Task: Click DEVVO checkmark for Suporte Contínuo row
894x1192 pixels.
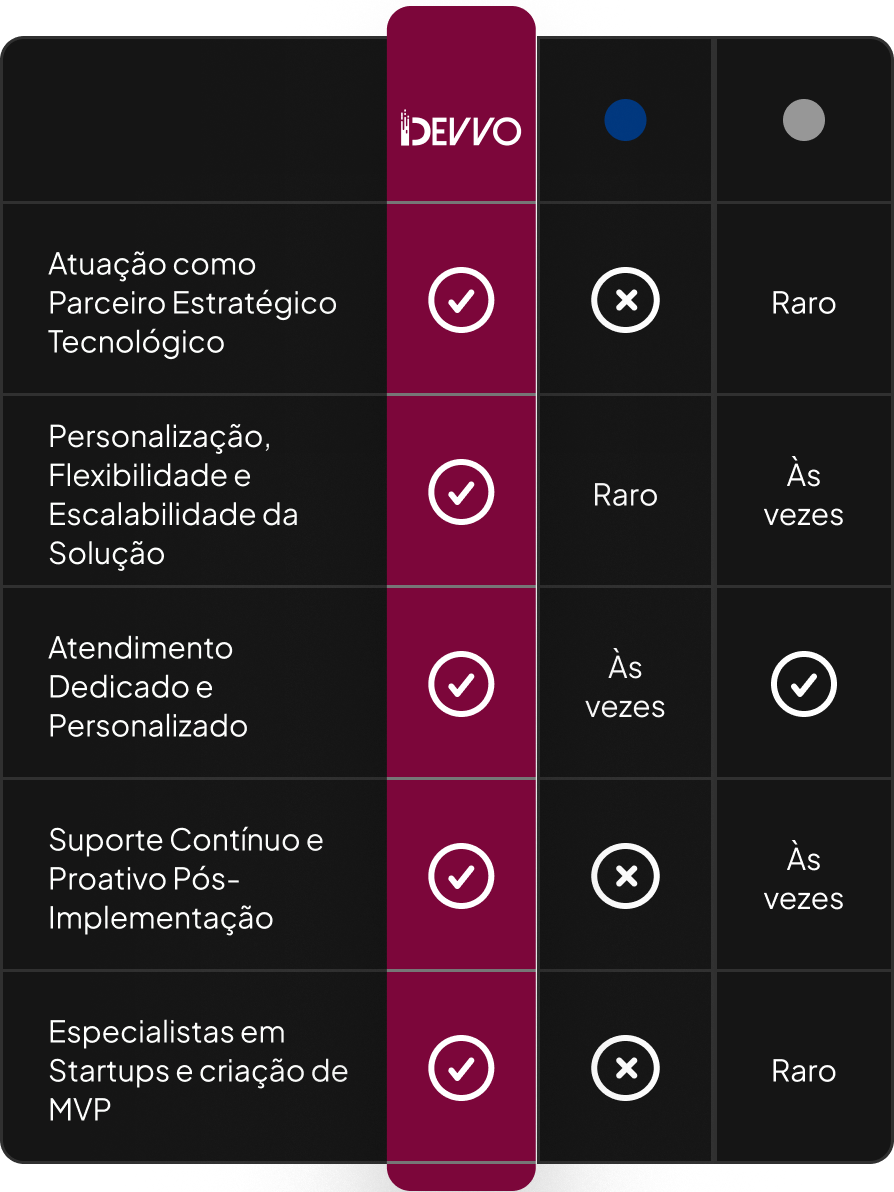Action: pyautogui.click(x=461, y=876)
